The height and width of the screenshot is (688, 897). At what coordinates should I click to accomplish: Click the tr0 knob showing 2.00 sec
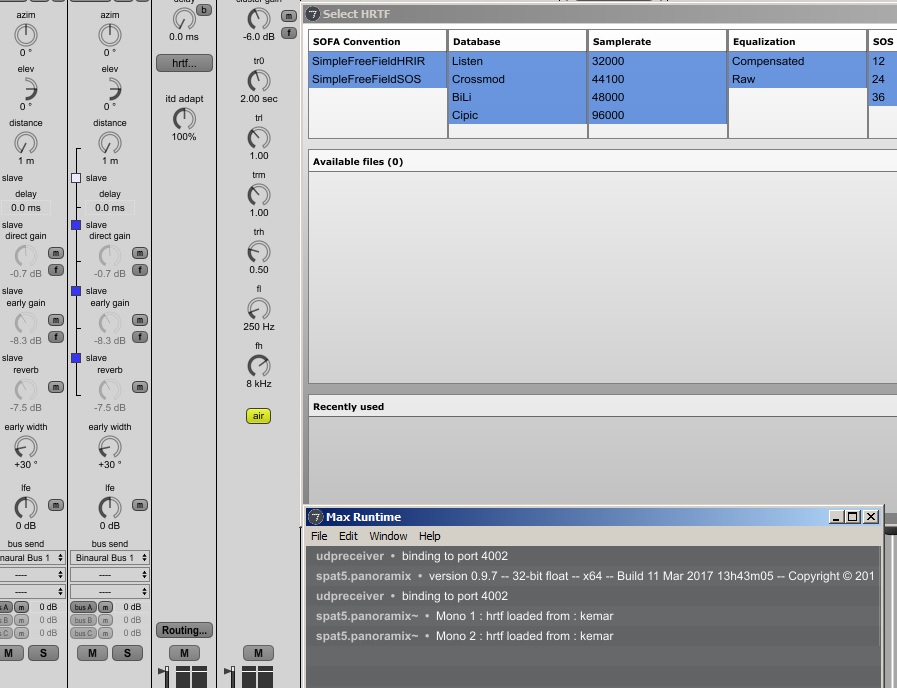click(259, 81)
